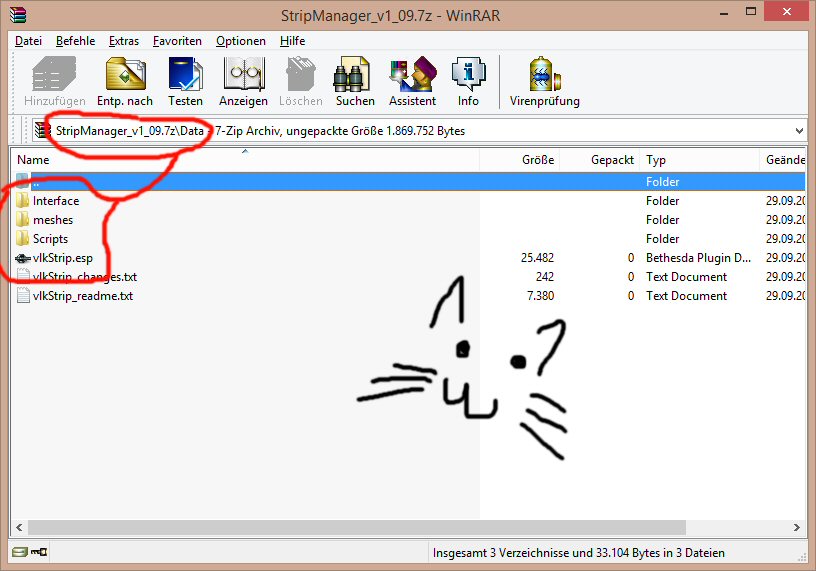Click the horizontal scrollbar left arrow
This screenshot has width=816, height=571.
19,527
